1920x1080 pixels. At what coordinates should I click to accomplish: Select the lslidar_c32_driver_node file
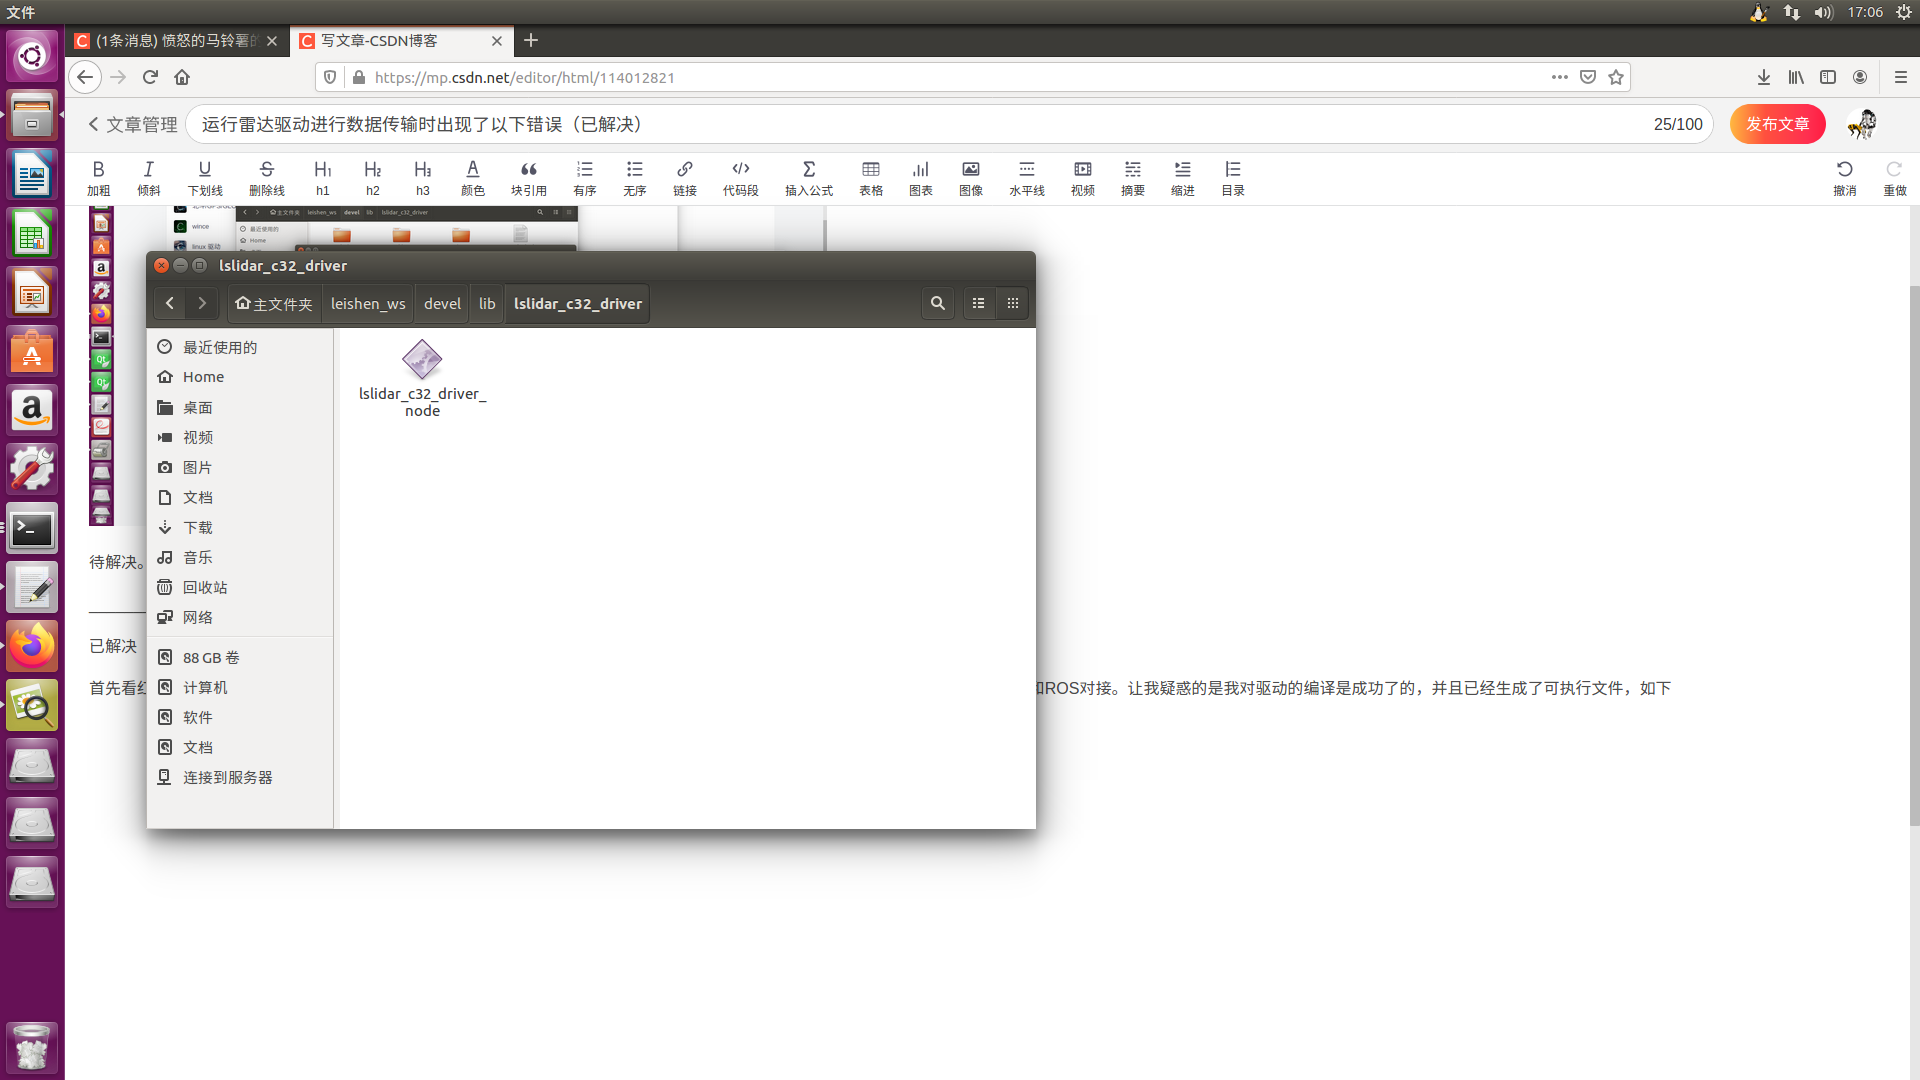[422, 378]
